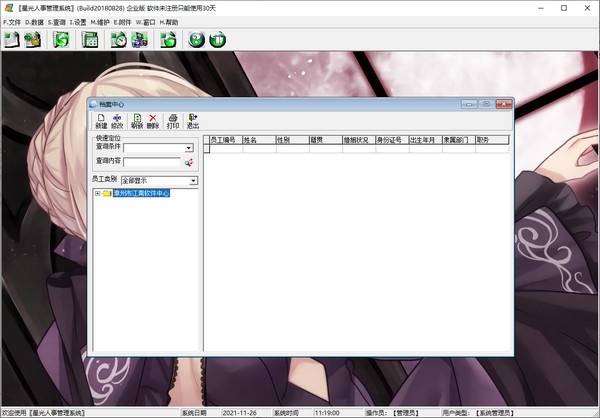Click the 删除 (Delete) red X icon
This screenshot has height=418, width=600.
point(152,121)
